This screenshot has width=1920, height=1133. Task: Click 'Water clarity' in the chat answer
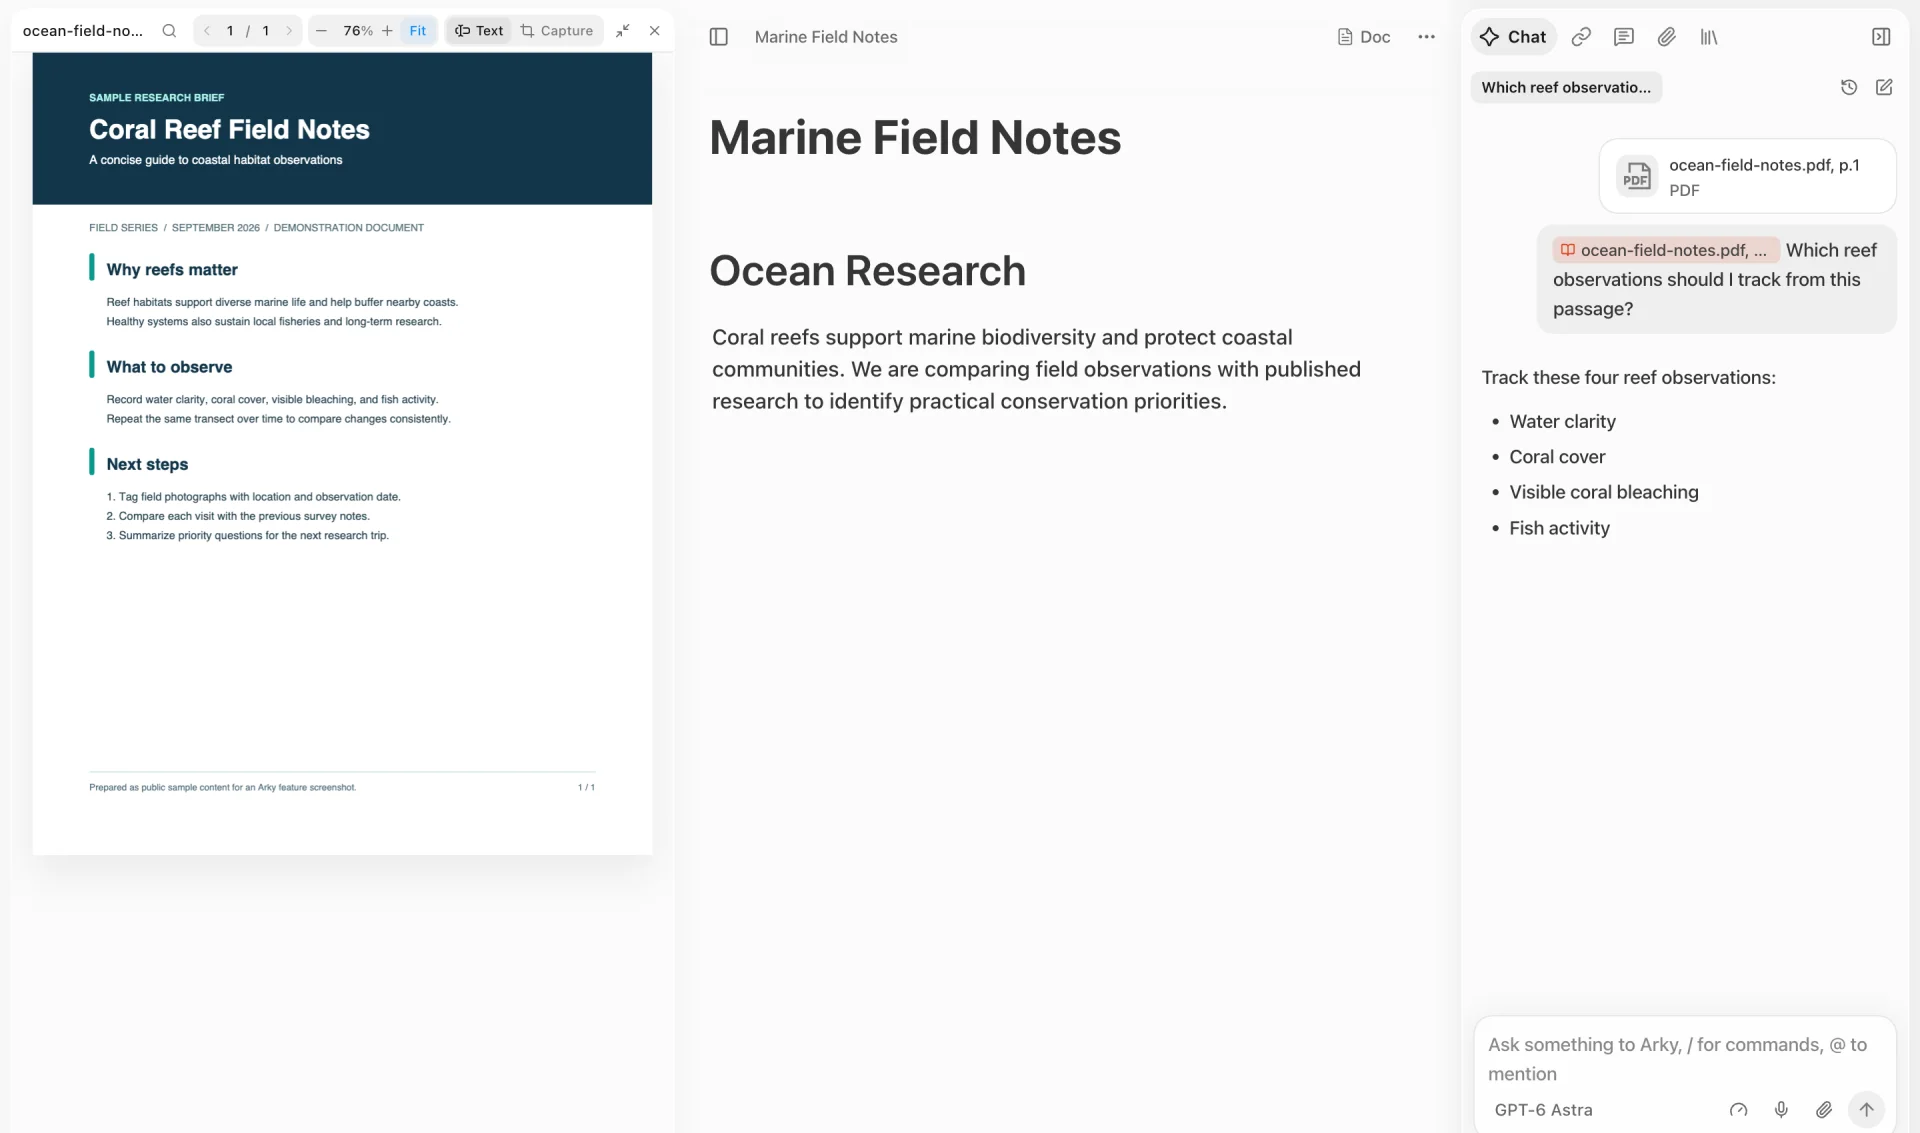(1562, 422)
